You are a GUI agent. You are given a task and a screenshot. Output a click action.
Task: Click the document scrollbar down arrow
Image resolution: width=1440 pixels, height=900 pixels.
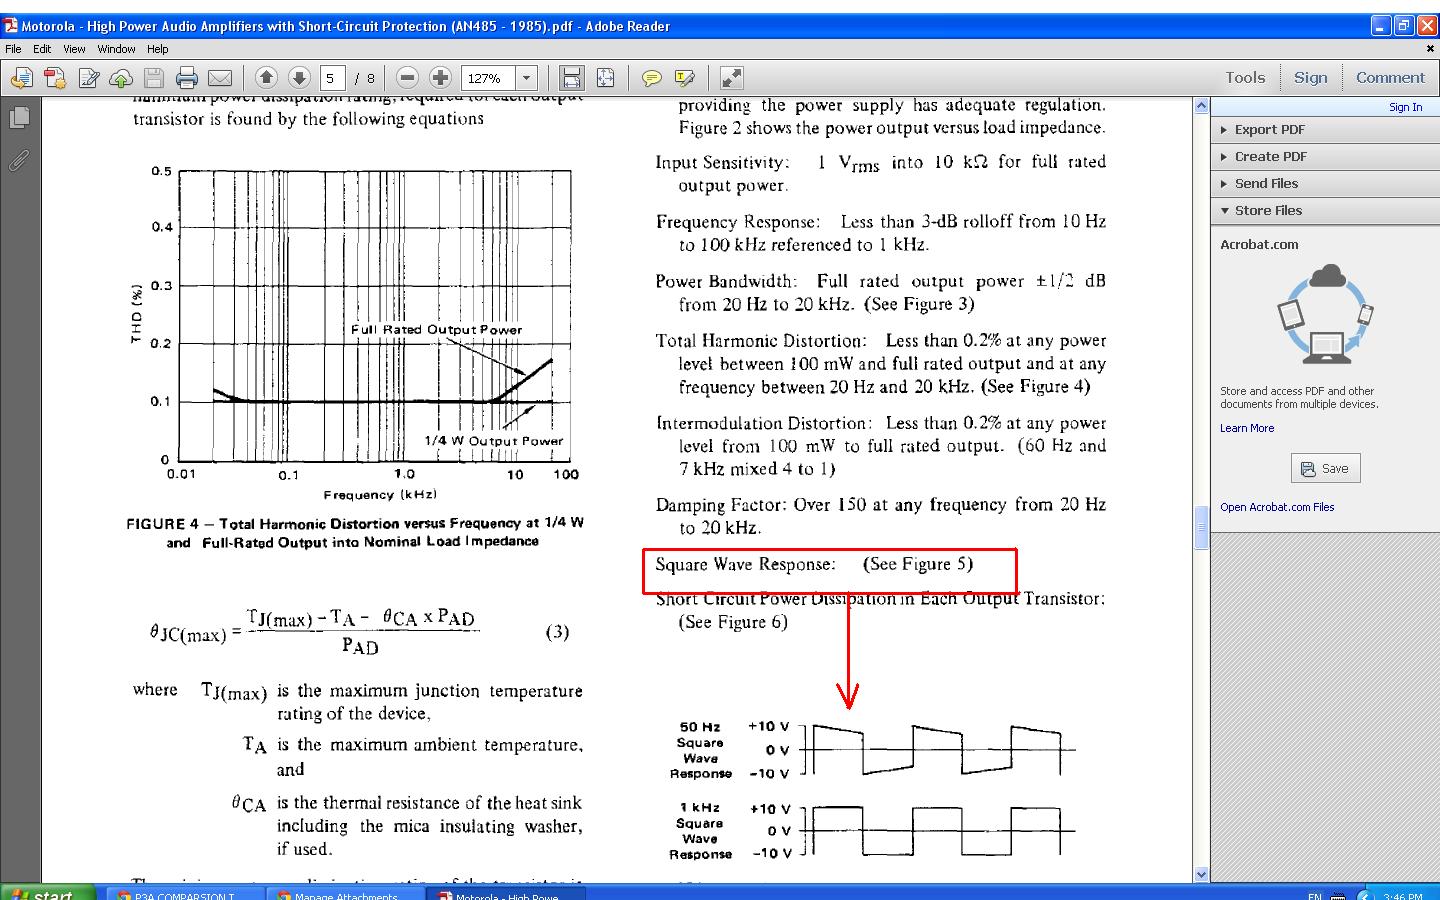click(x=1202, y=874)
